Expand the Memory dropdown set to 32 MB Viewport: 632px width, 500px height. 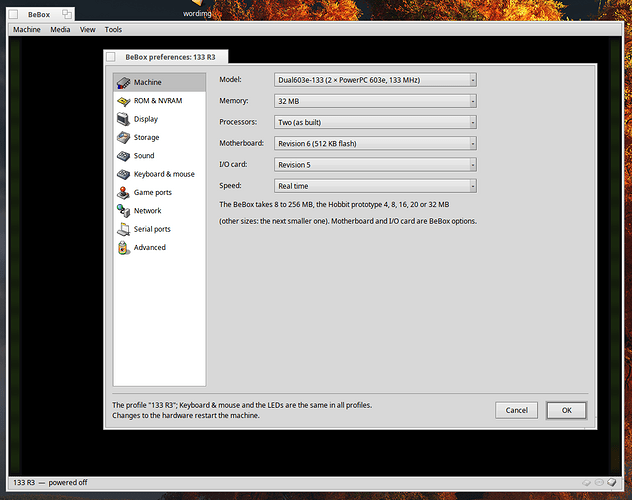[375, 101]
